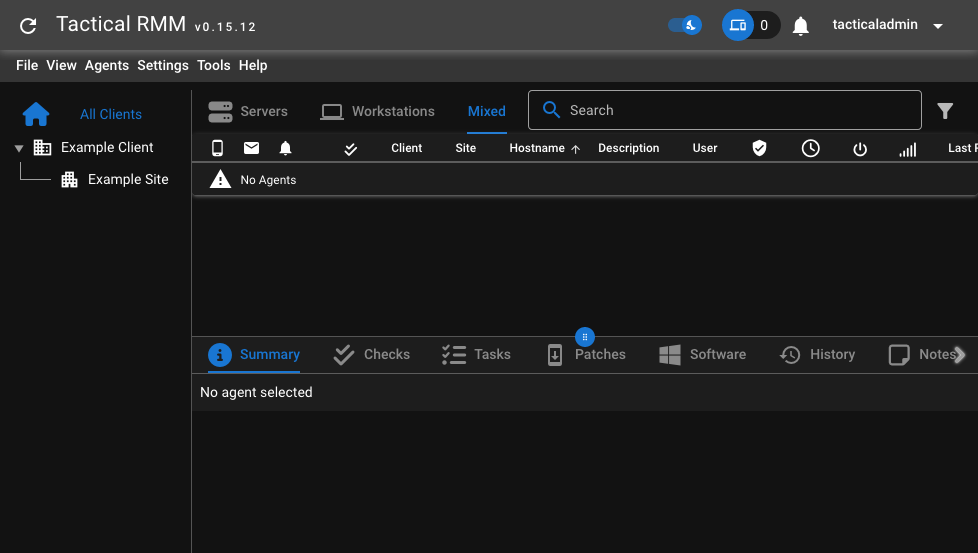Switch to the Software tab

tap(702, 355)
